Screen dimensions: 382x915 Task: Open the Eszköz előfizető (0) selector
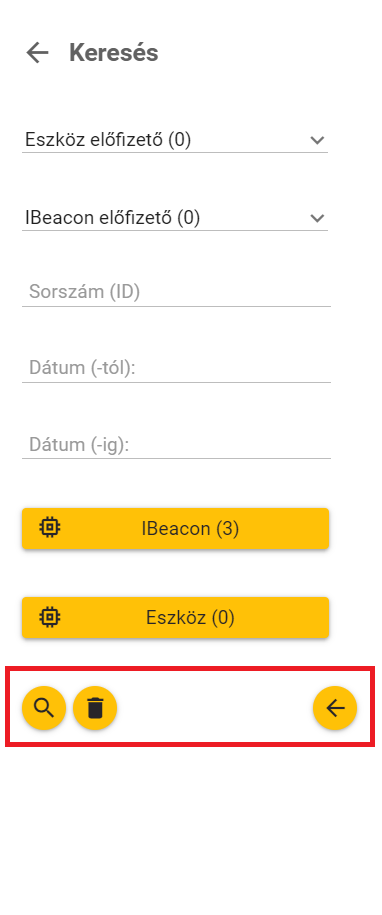coord(175,140)
